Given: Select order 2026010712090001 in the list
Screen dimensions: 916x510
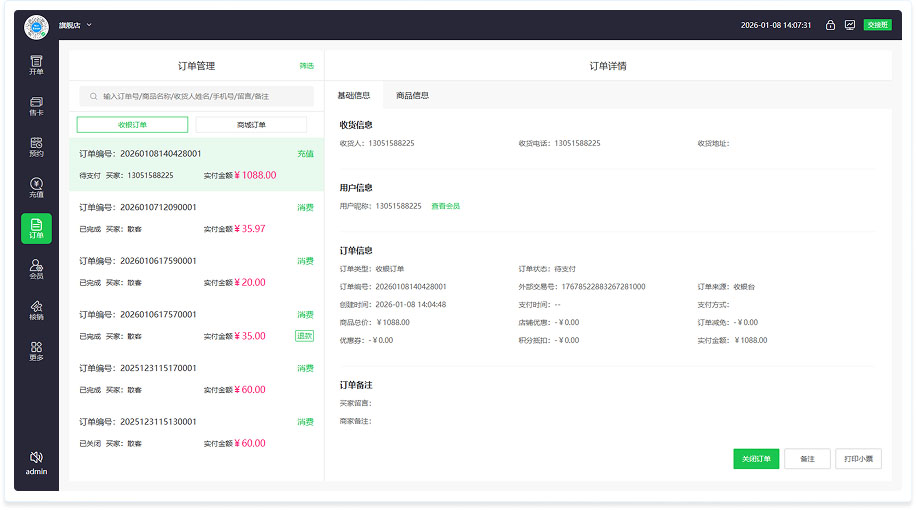Looking at the screenshot, I should tap(196, 218).
